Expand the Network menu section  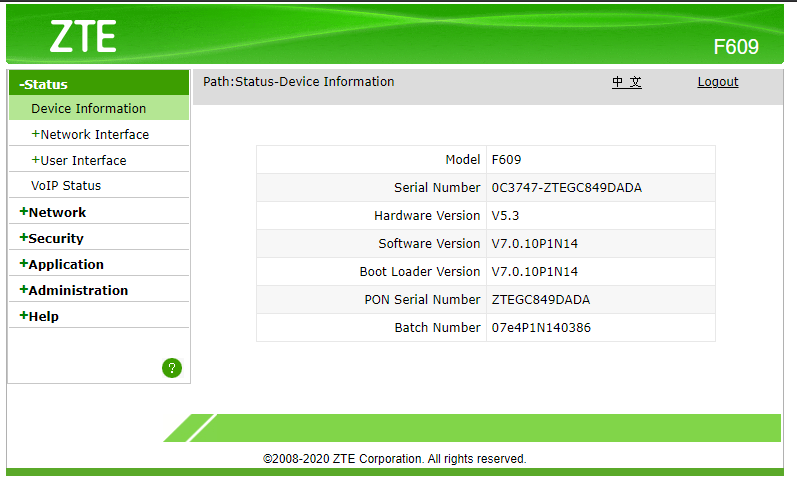point(53,213)
